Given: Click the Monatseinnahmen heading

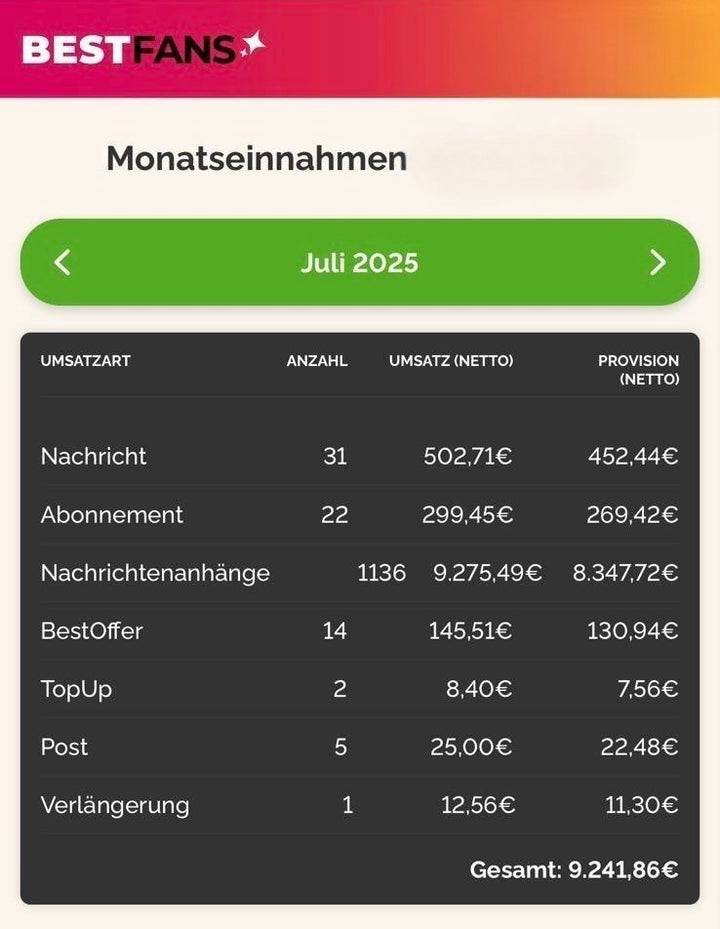Looking at the screenshot, I should 256,159.
